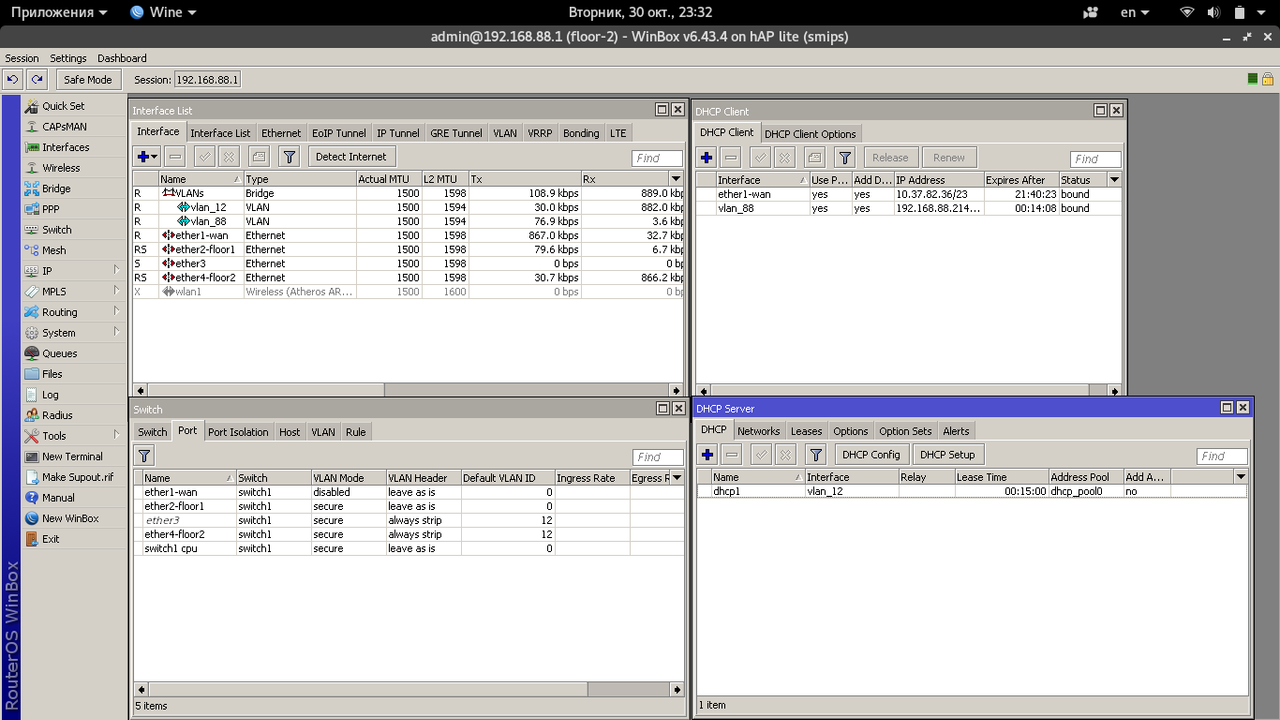Click the comment icon in Interface List toolbar

pyautogui.click(x=259, y=157)
